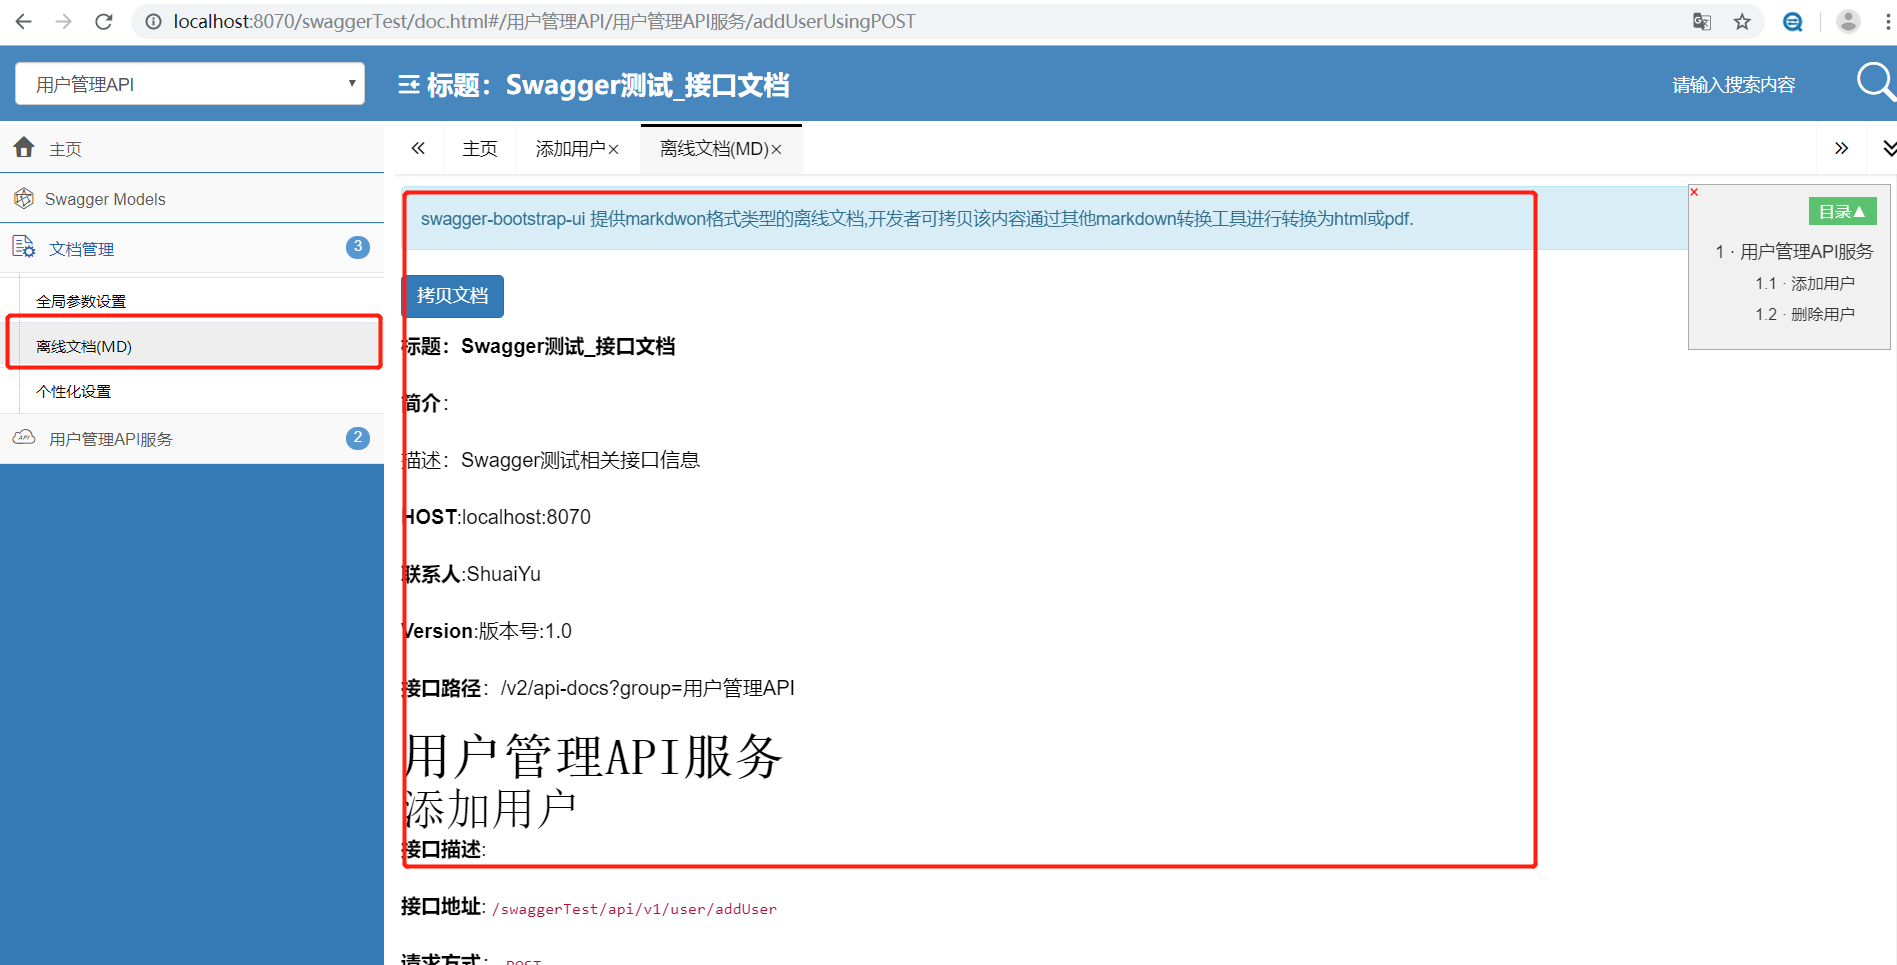1897x965 pixels.
Task: Click the blue markdown info notice text
Action: tap(917, 219)
